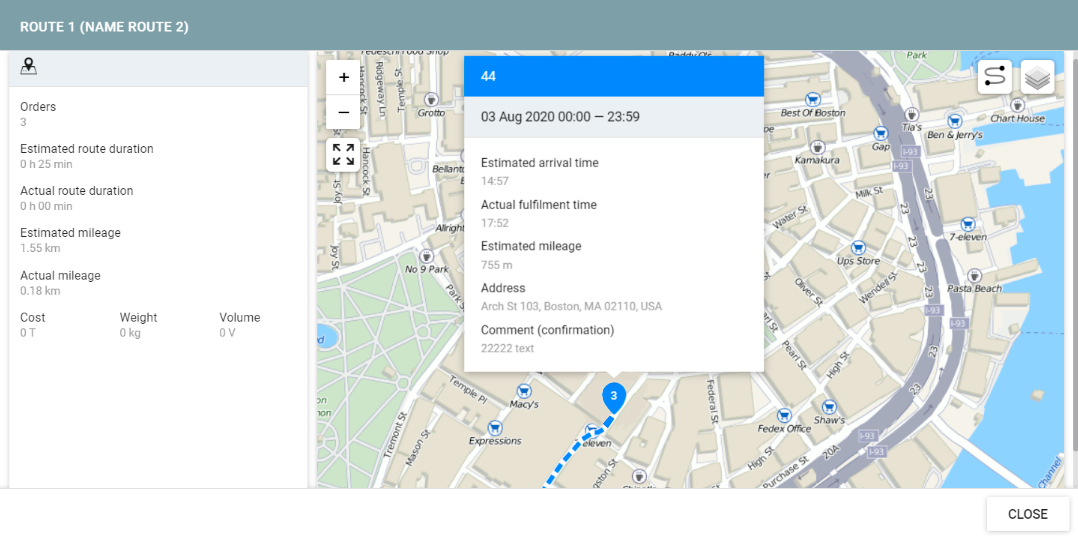This screenshot has height=539, width=1078.
Task: Click the 7-eleven icon near waterfront
Action: point(967,224)
